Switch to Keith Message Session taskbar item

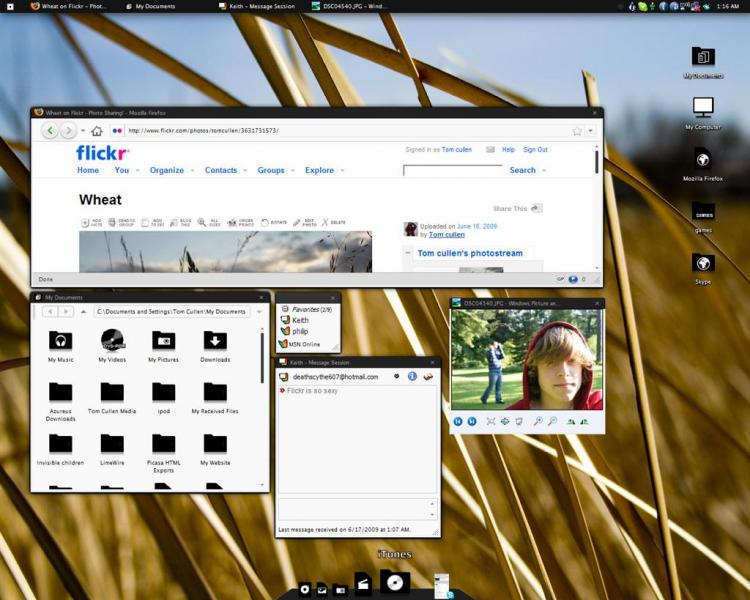(x=257, y=6)
